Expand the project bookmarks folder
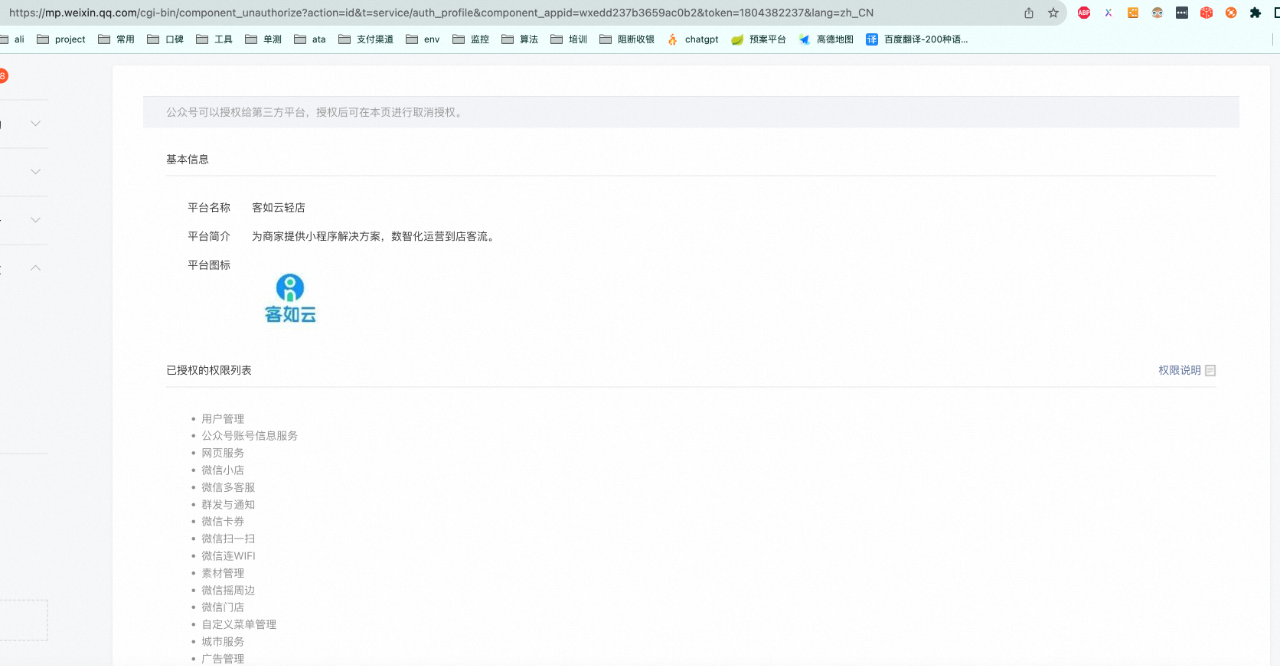Viewport: 1280px width, 666px height. coord(61,40)
